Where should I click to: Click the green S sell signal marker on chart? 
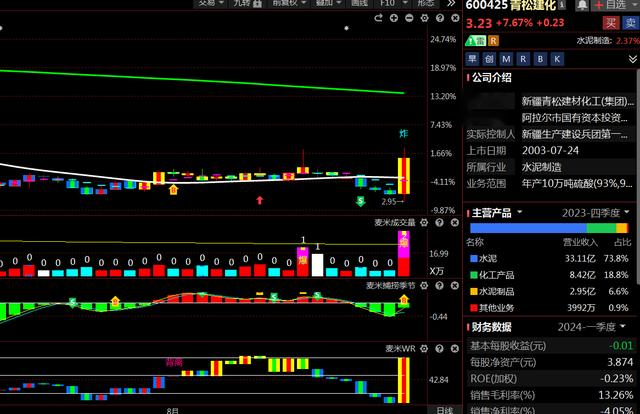[x=360, y=201]
